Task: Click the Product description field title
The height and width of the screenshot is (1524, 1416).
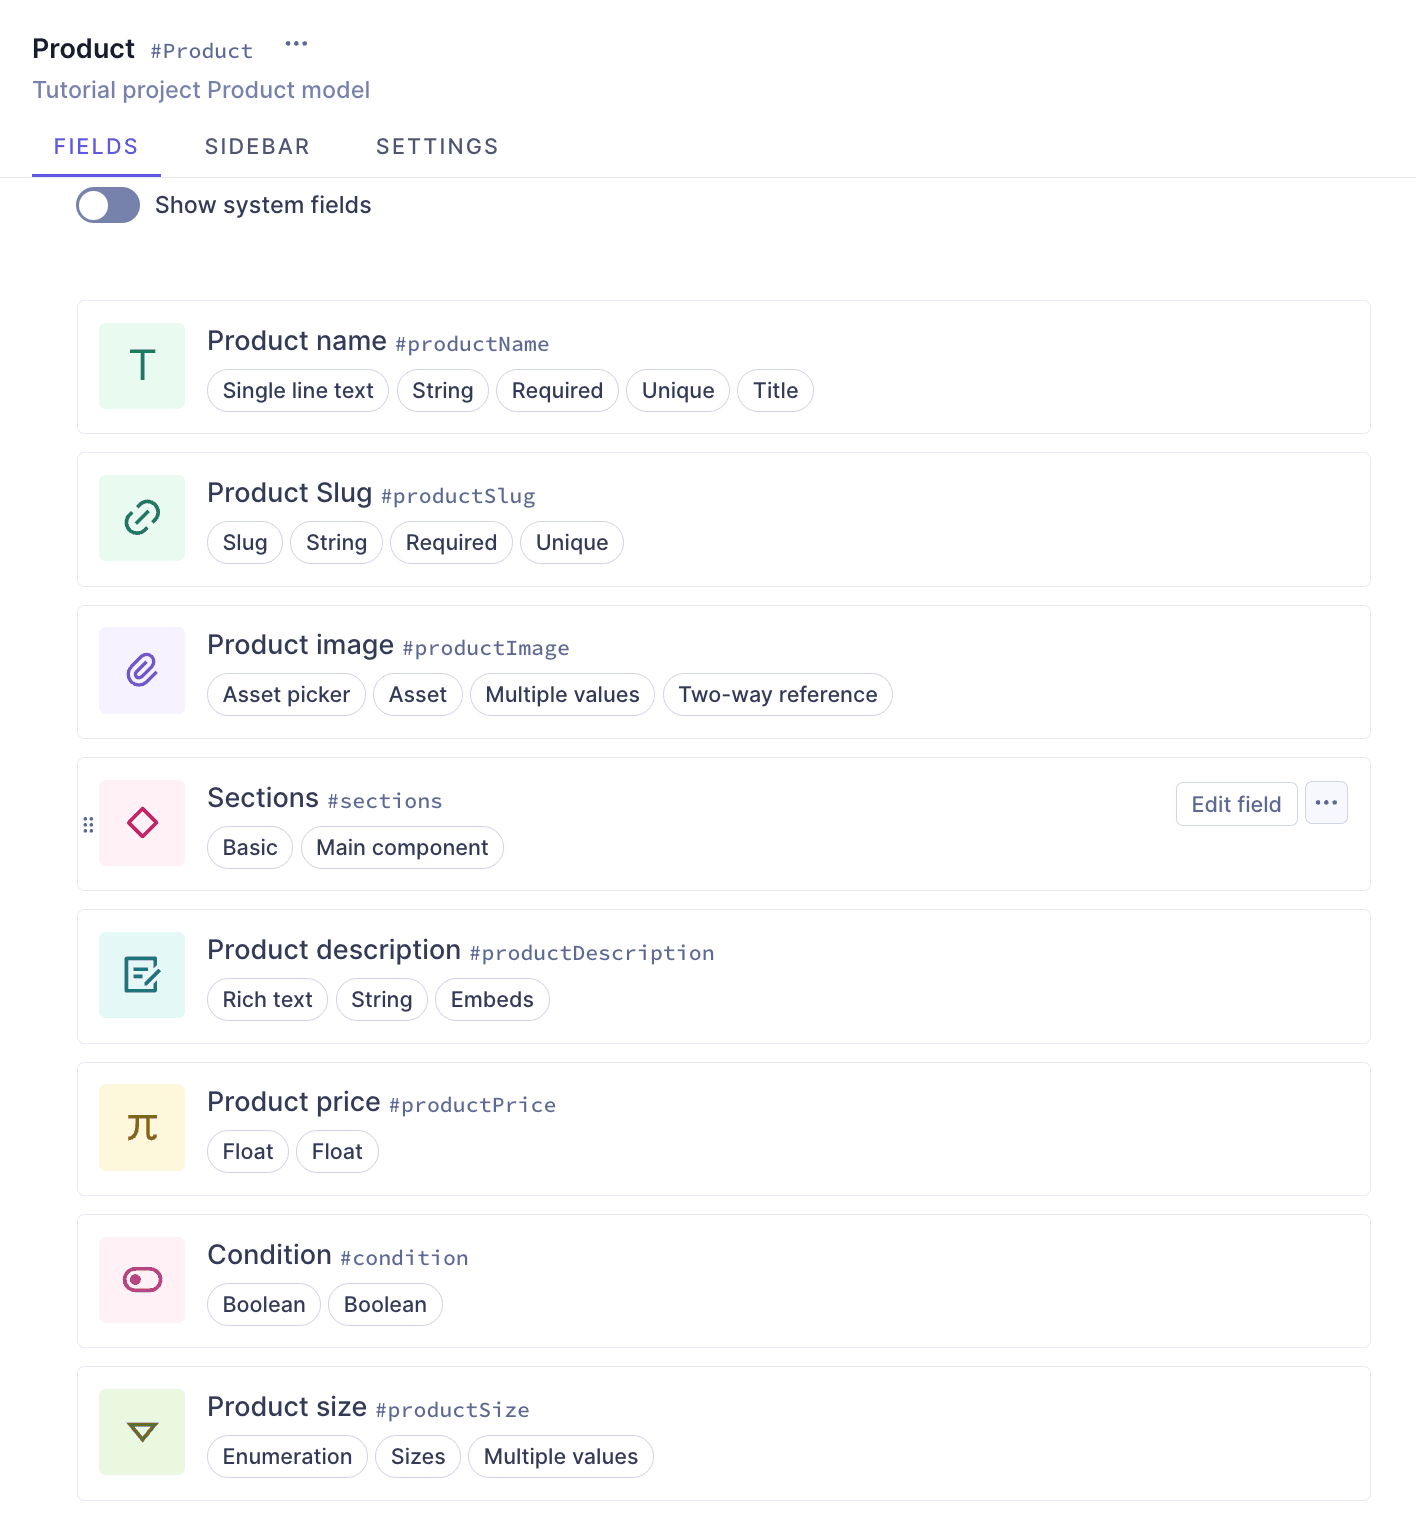Action: coord(334,950)
